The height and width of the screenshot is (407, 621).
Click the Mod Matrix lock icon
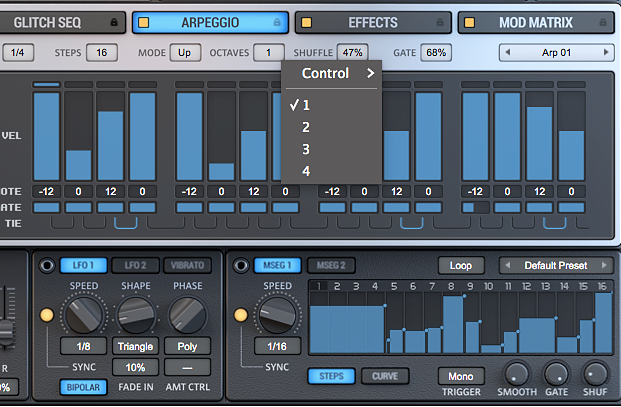point(603,22)
